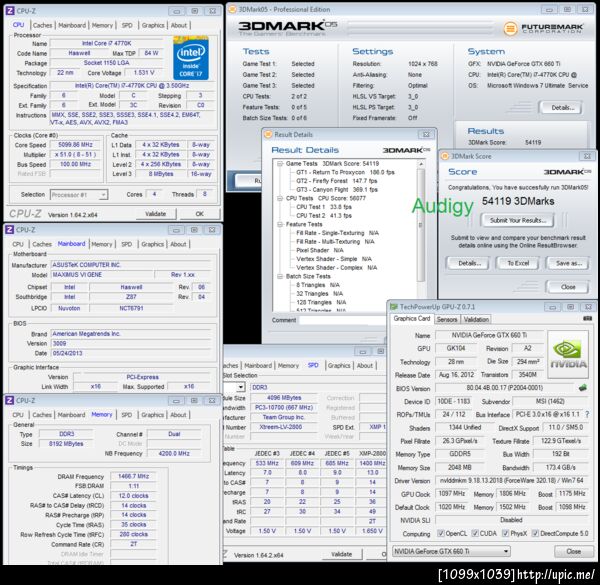
Task: Click To Excel in the 3DMark Score dialog
Action: point(518,263)
